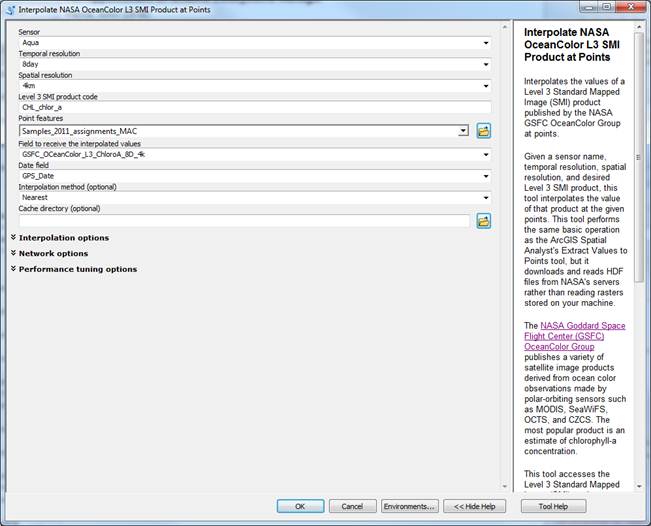Open the Point features dropdown arrow
Viewport: 651px width, 526px height.
coord(463,131)
